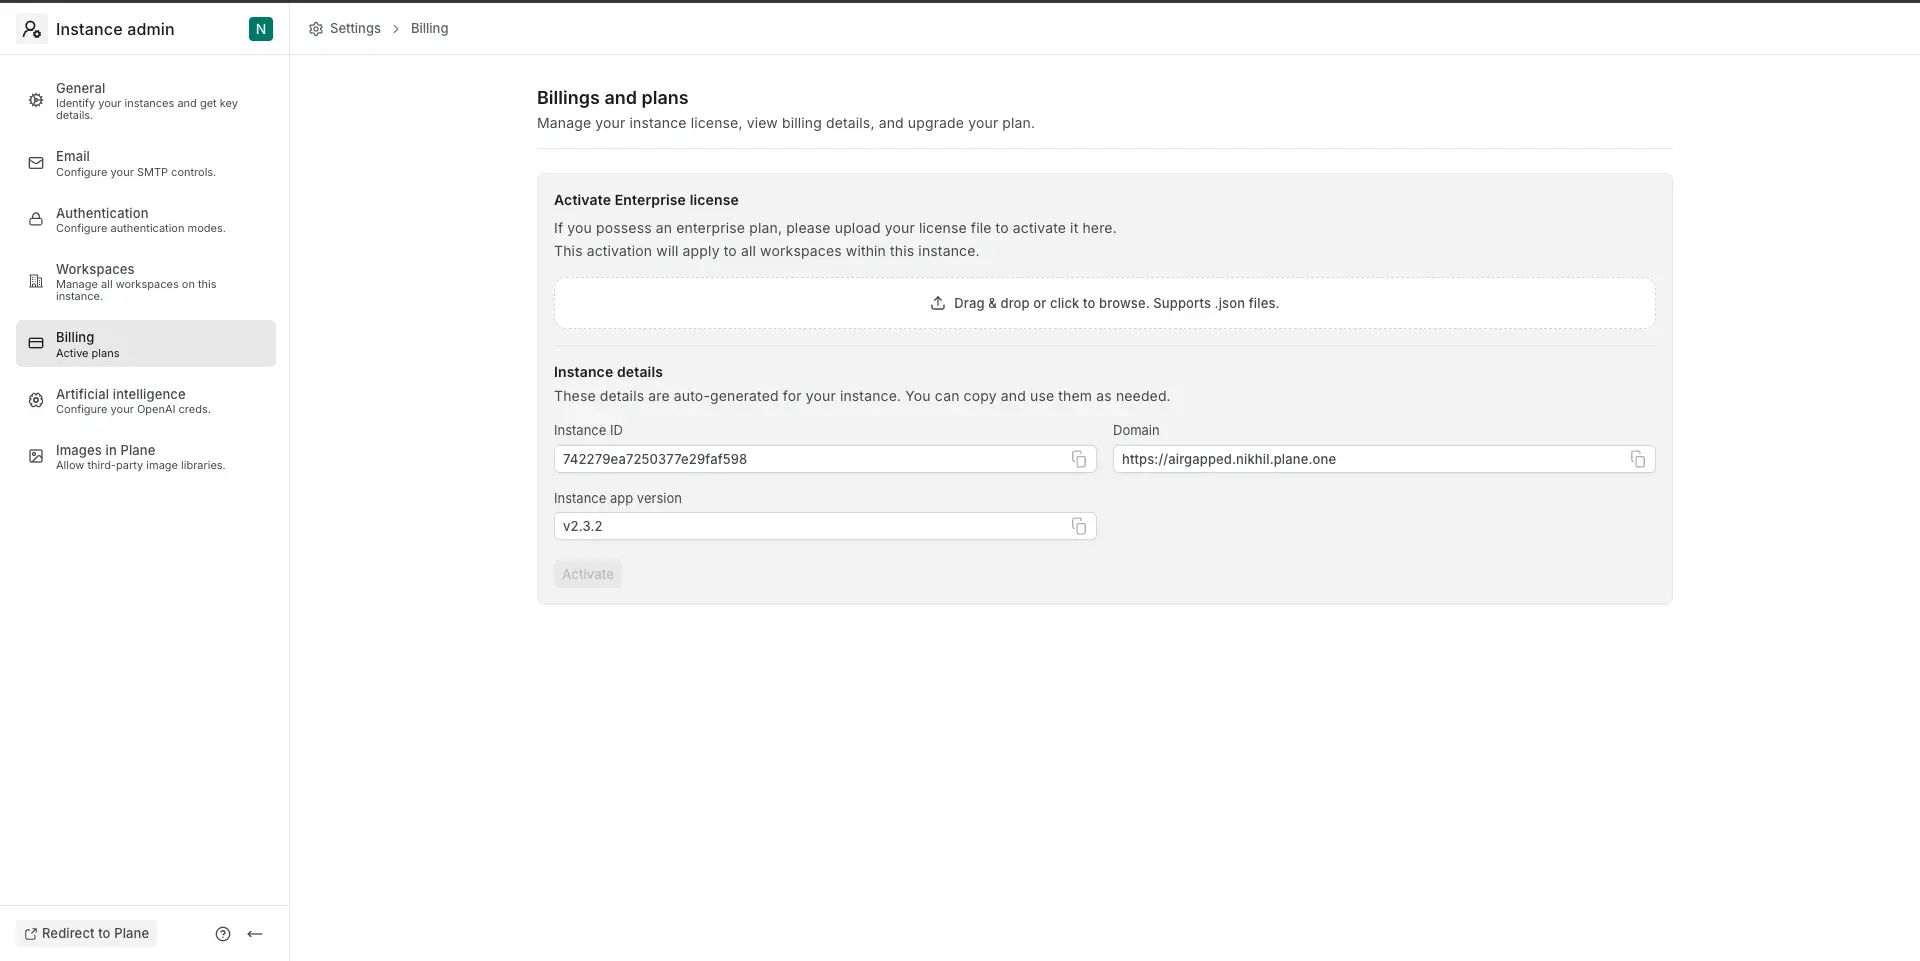Copy the Domain URL via the copy icon
Viewport: 1920px width, 961px height.
point(1638,459)
